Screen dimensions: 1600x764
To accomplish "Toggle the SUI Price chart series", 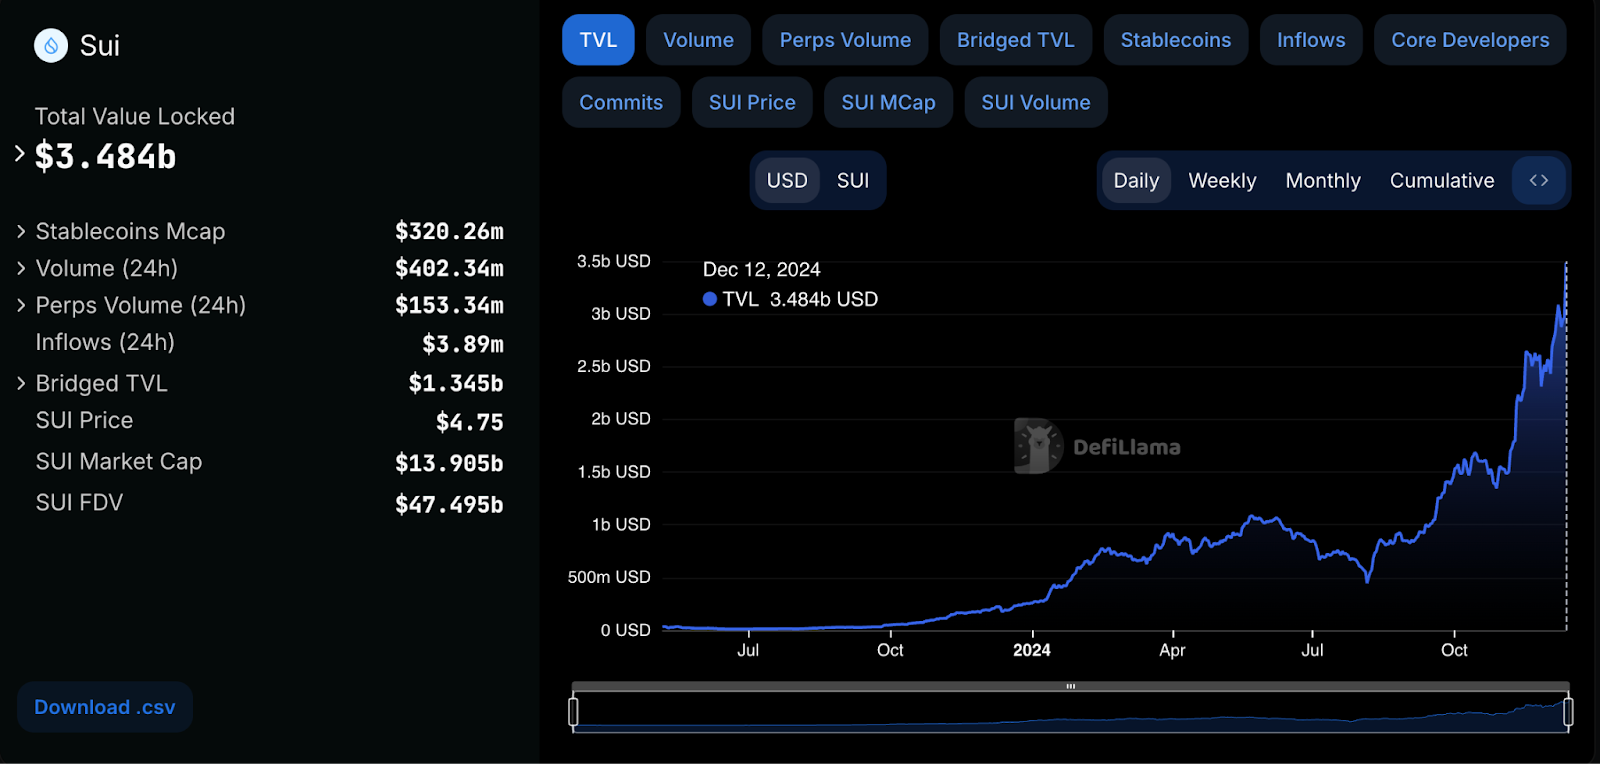I will click(752, 102).
